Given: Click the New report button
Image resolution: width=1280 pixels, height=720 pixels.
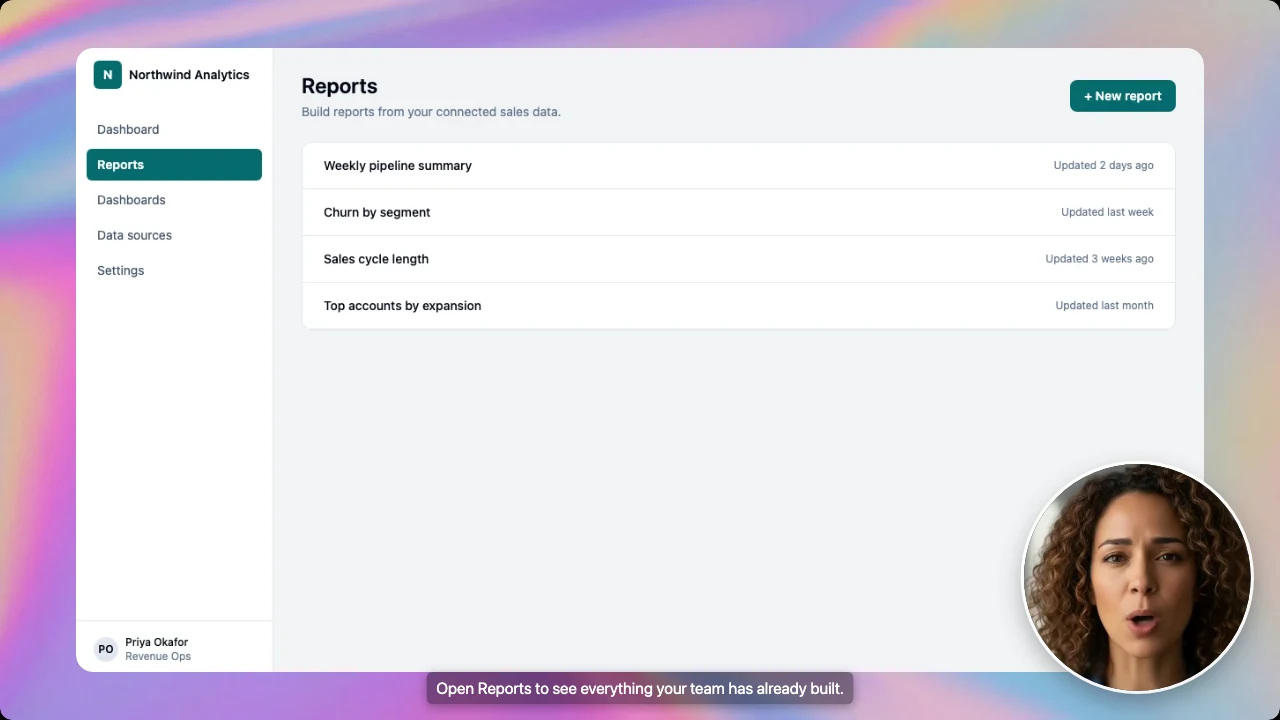Looking at the screenshot, I should 1123,96.
